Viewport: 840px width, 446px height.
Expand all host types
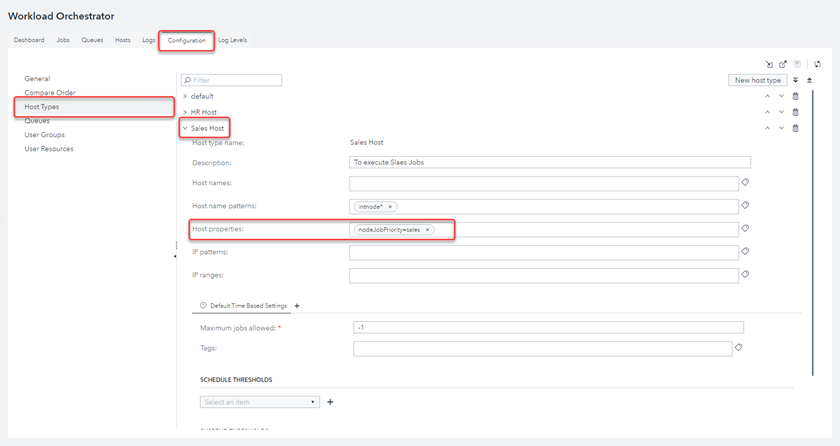(796, 80)
